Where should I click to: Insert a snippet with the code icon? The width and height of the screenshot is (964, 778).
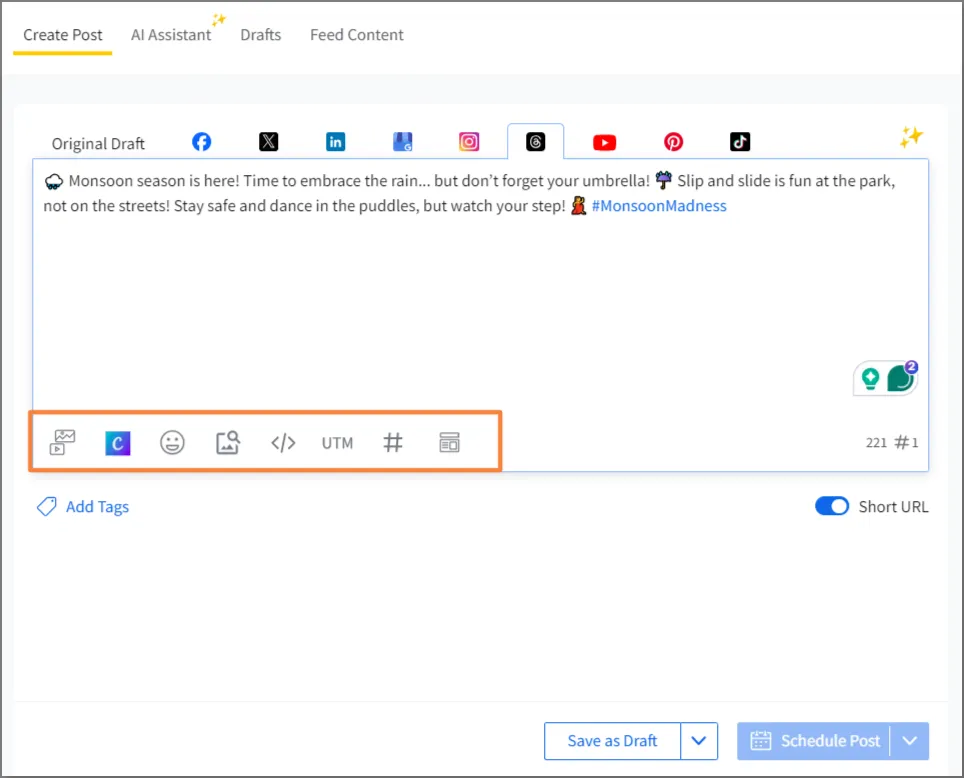[283, 442]
